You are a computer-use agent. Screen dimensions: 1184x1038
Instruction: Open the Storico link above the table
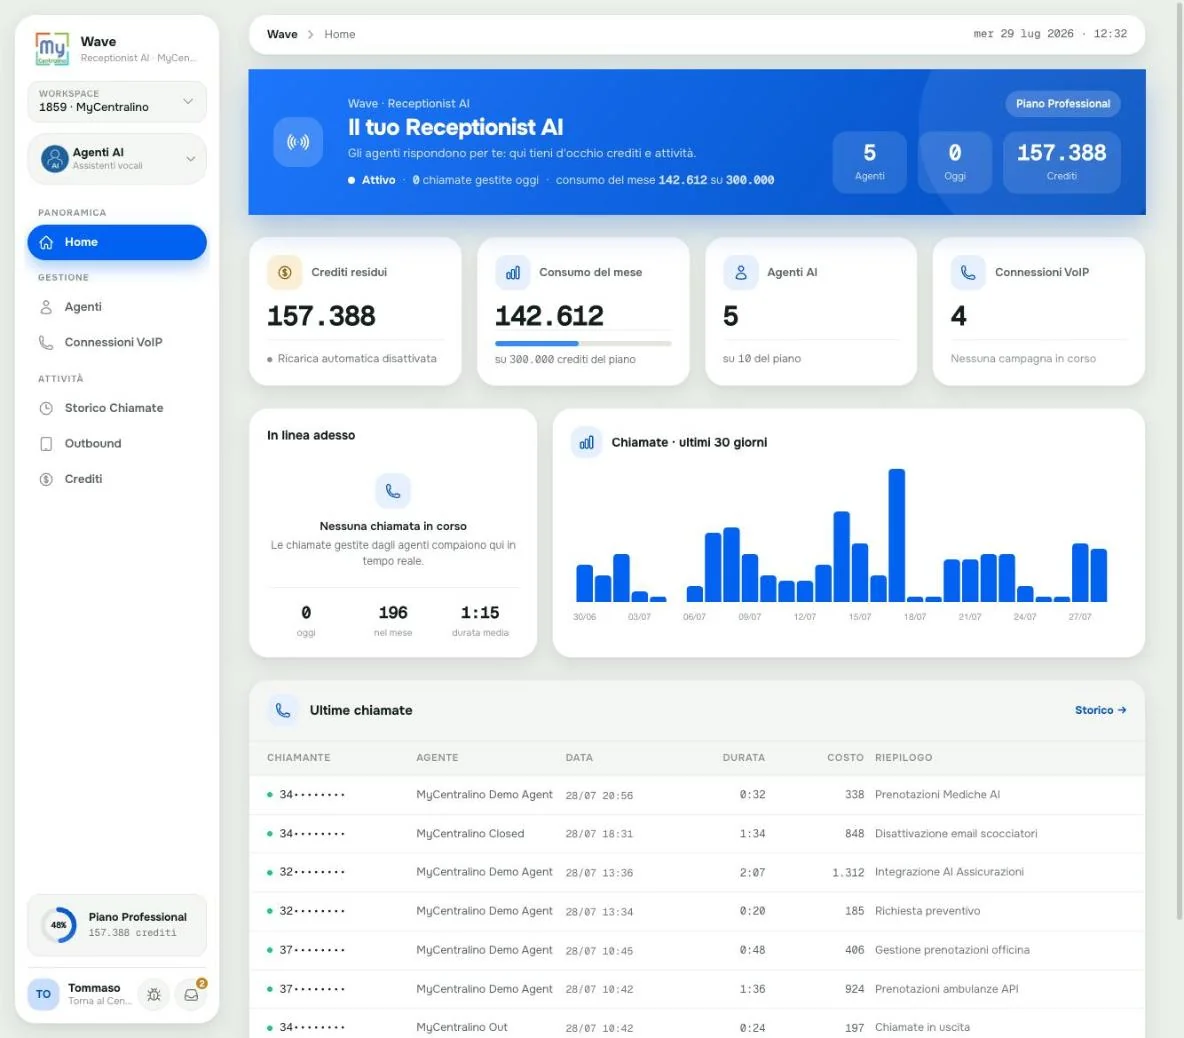pyautogui.click(x=1100, y=710)
